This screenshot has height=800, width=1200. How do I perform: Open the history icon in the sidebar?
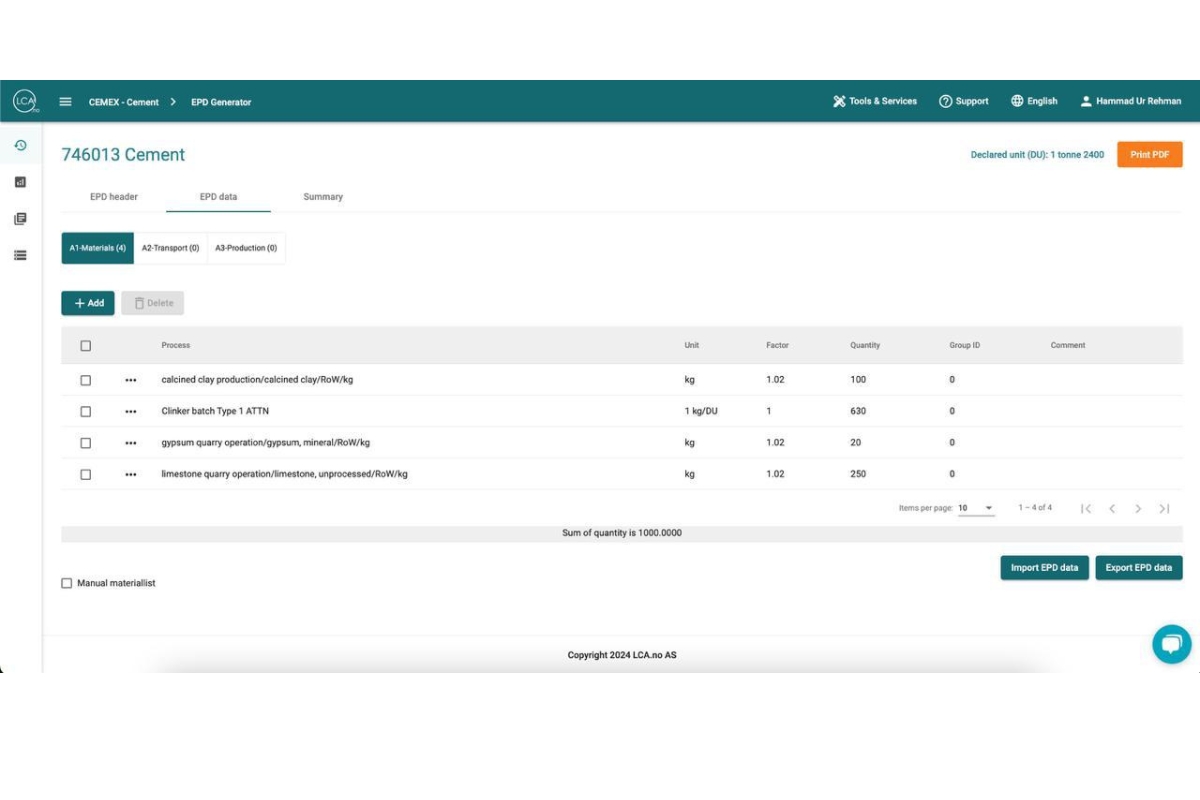20,145
